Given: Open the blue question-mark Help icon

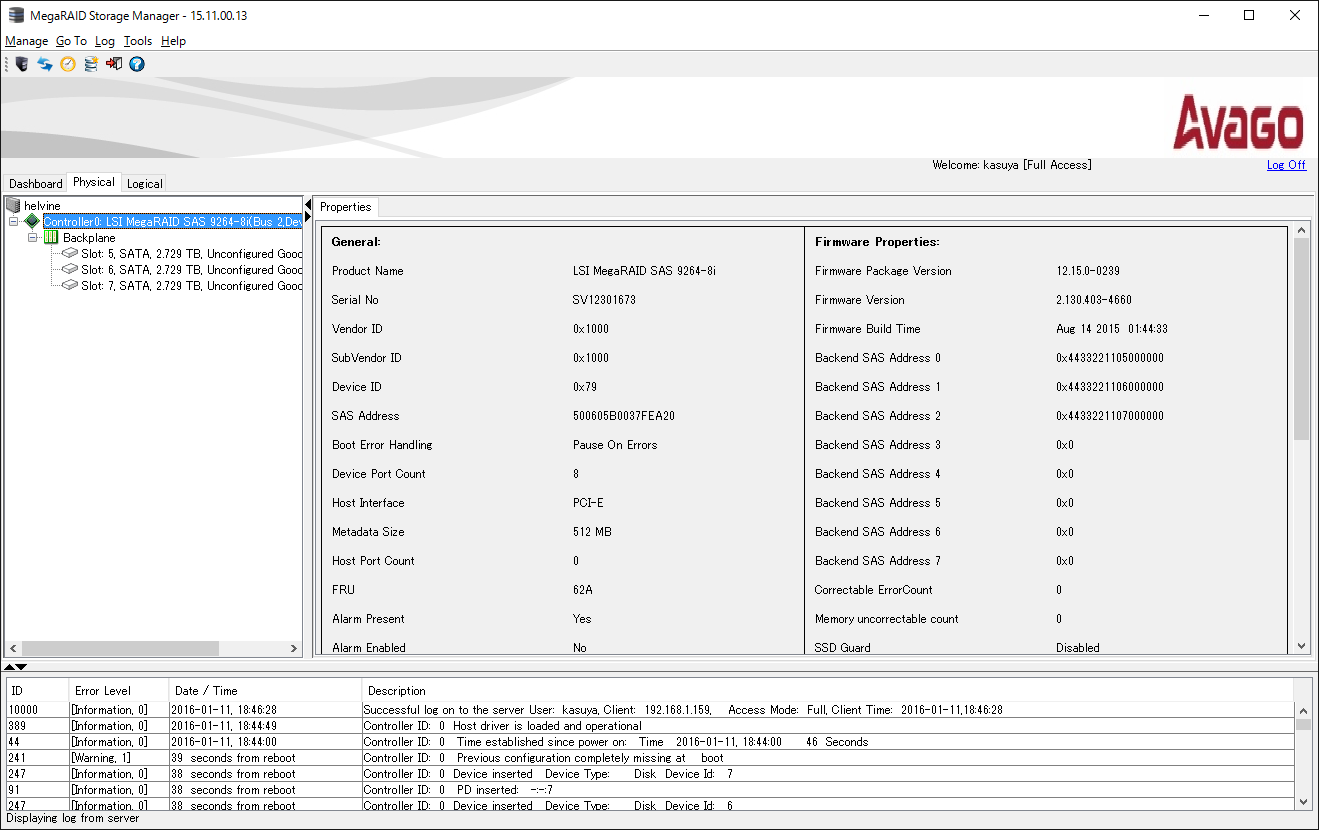Looking at the screenshot, I should tap(137, 64).
